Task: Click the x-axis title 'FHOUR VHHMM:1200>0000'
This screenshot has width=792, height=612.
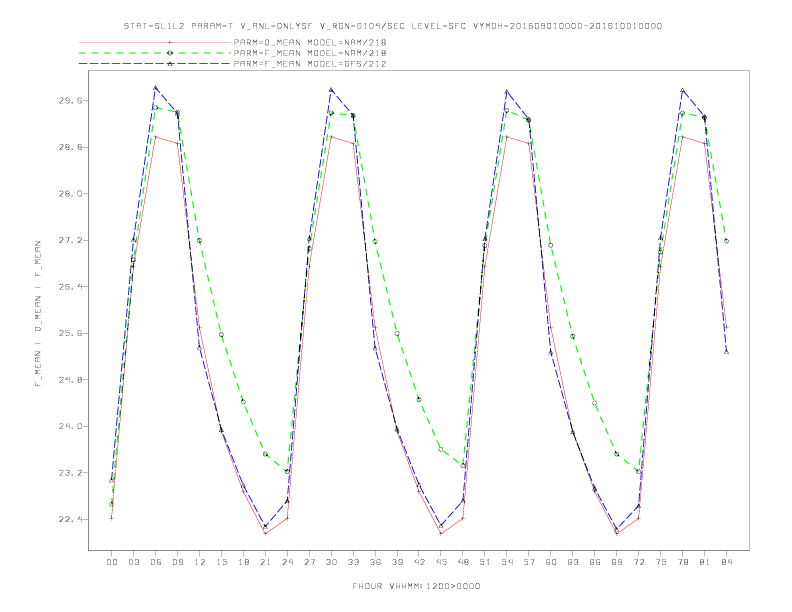Action: [416, 586]
